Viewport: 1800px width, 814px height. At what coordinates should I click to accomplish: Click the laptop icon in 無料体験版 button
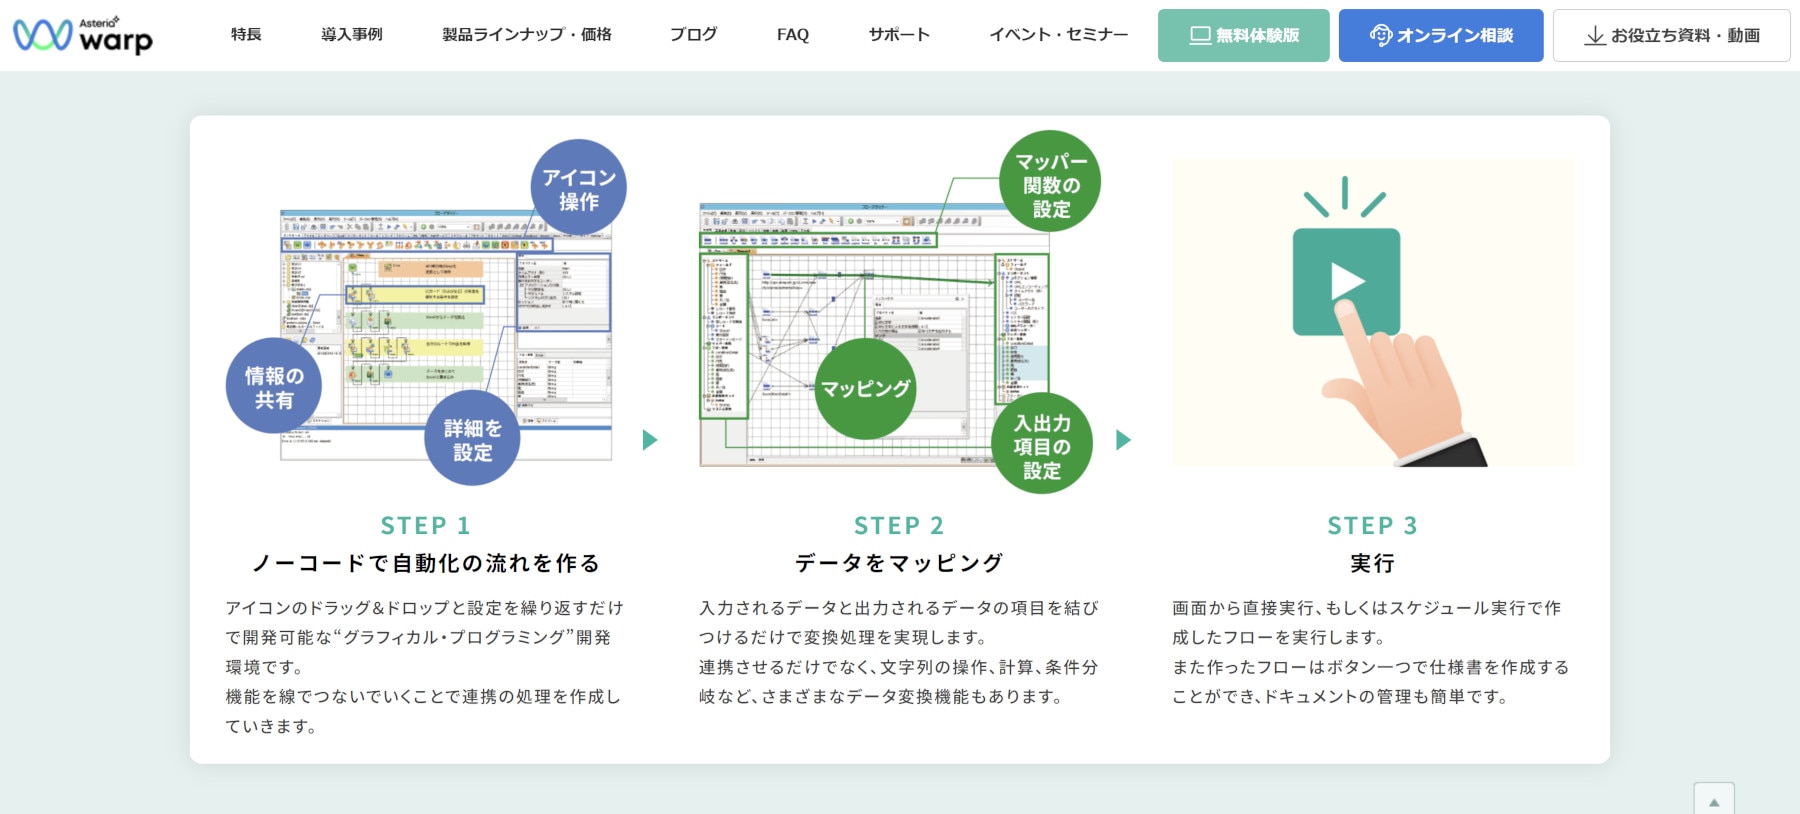[1199, 36]
